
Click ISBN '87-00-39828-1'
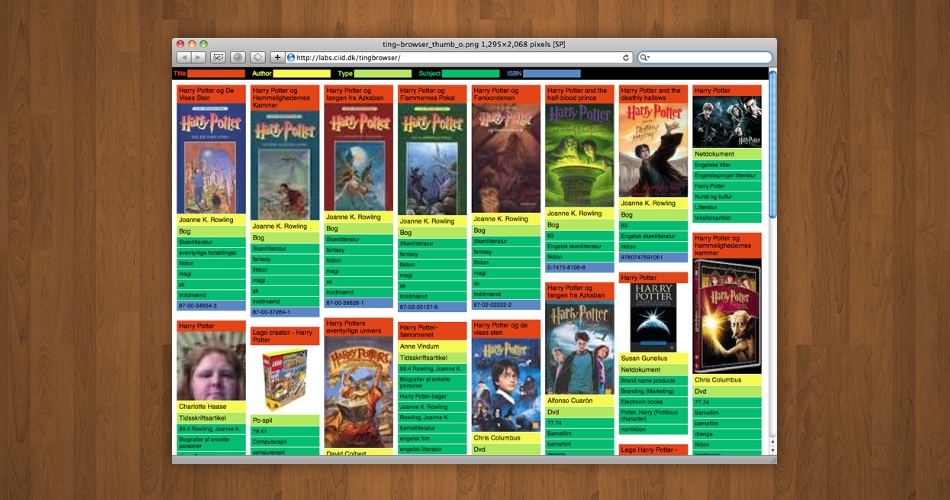[358, 303]
